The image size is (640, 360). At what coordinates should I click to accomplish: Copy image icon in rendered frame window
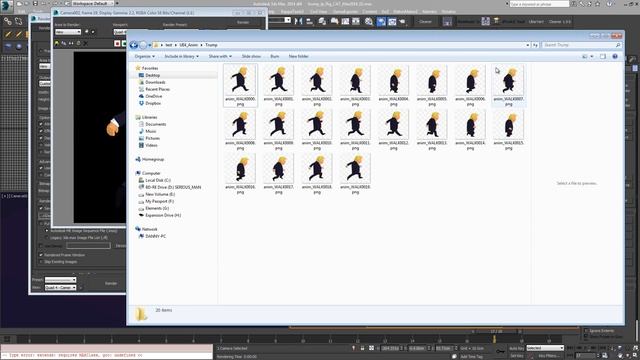point(64,43)
